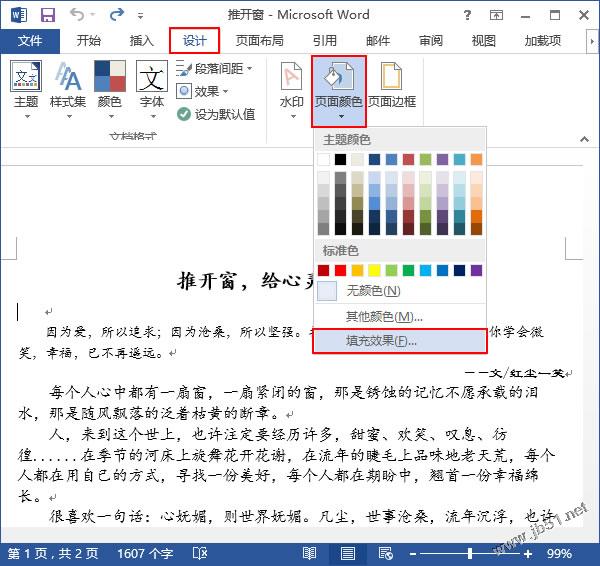Open the File (文件) tab
Screen dimensions: 600x566
tap(30, 41)
